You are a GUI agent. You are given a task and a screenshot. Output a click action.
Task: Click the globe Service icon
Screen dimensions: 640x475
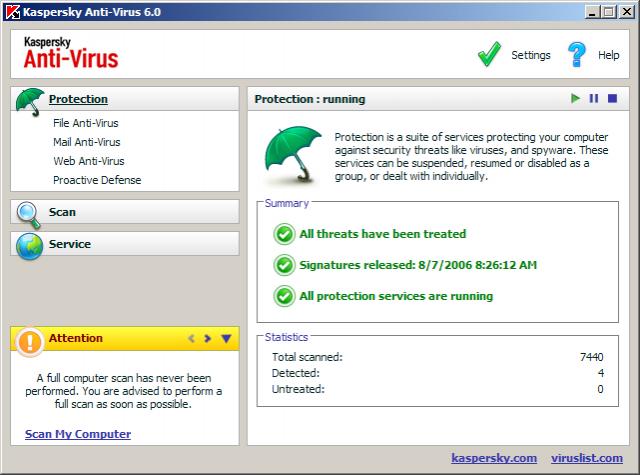click(x=29, y=246)
